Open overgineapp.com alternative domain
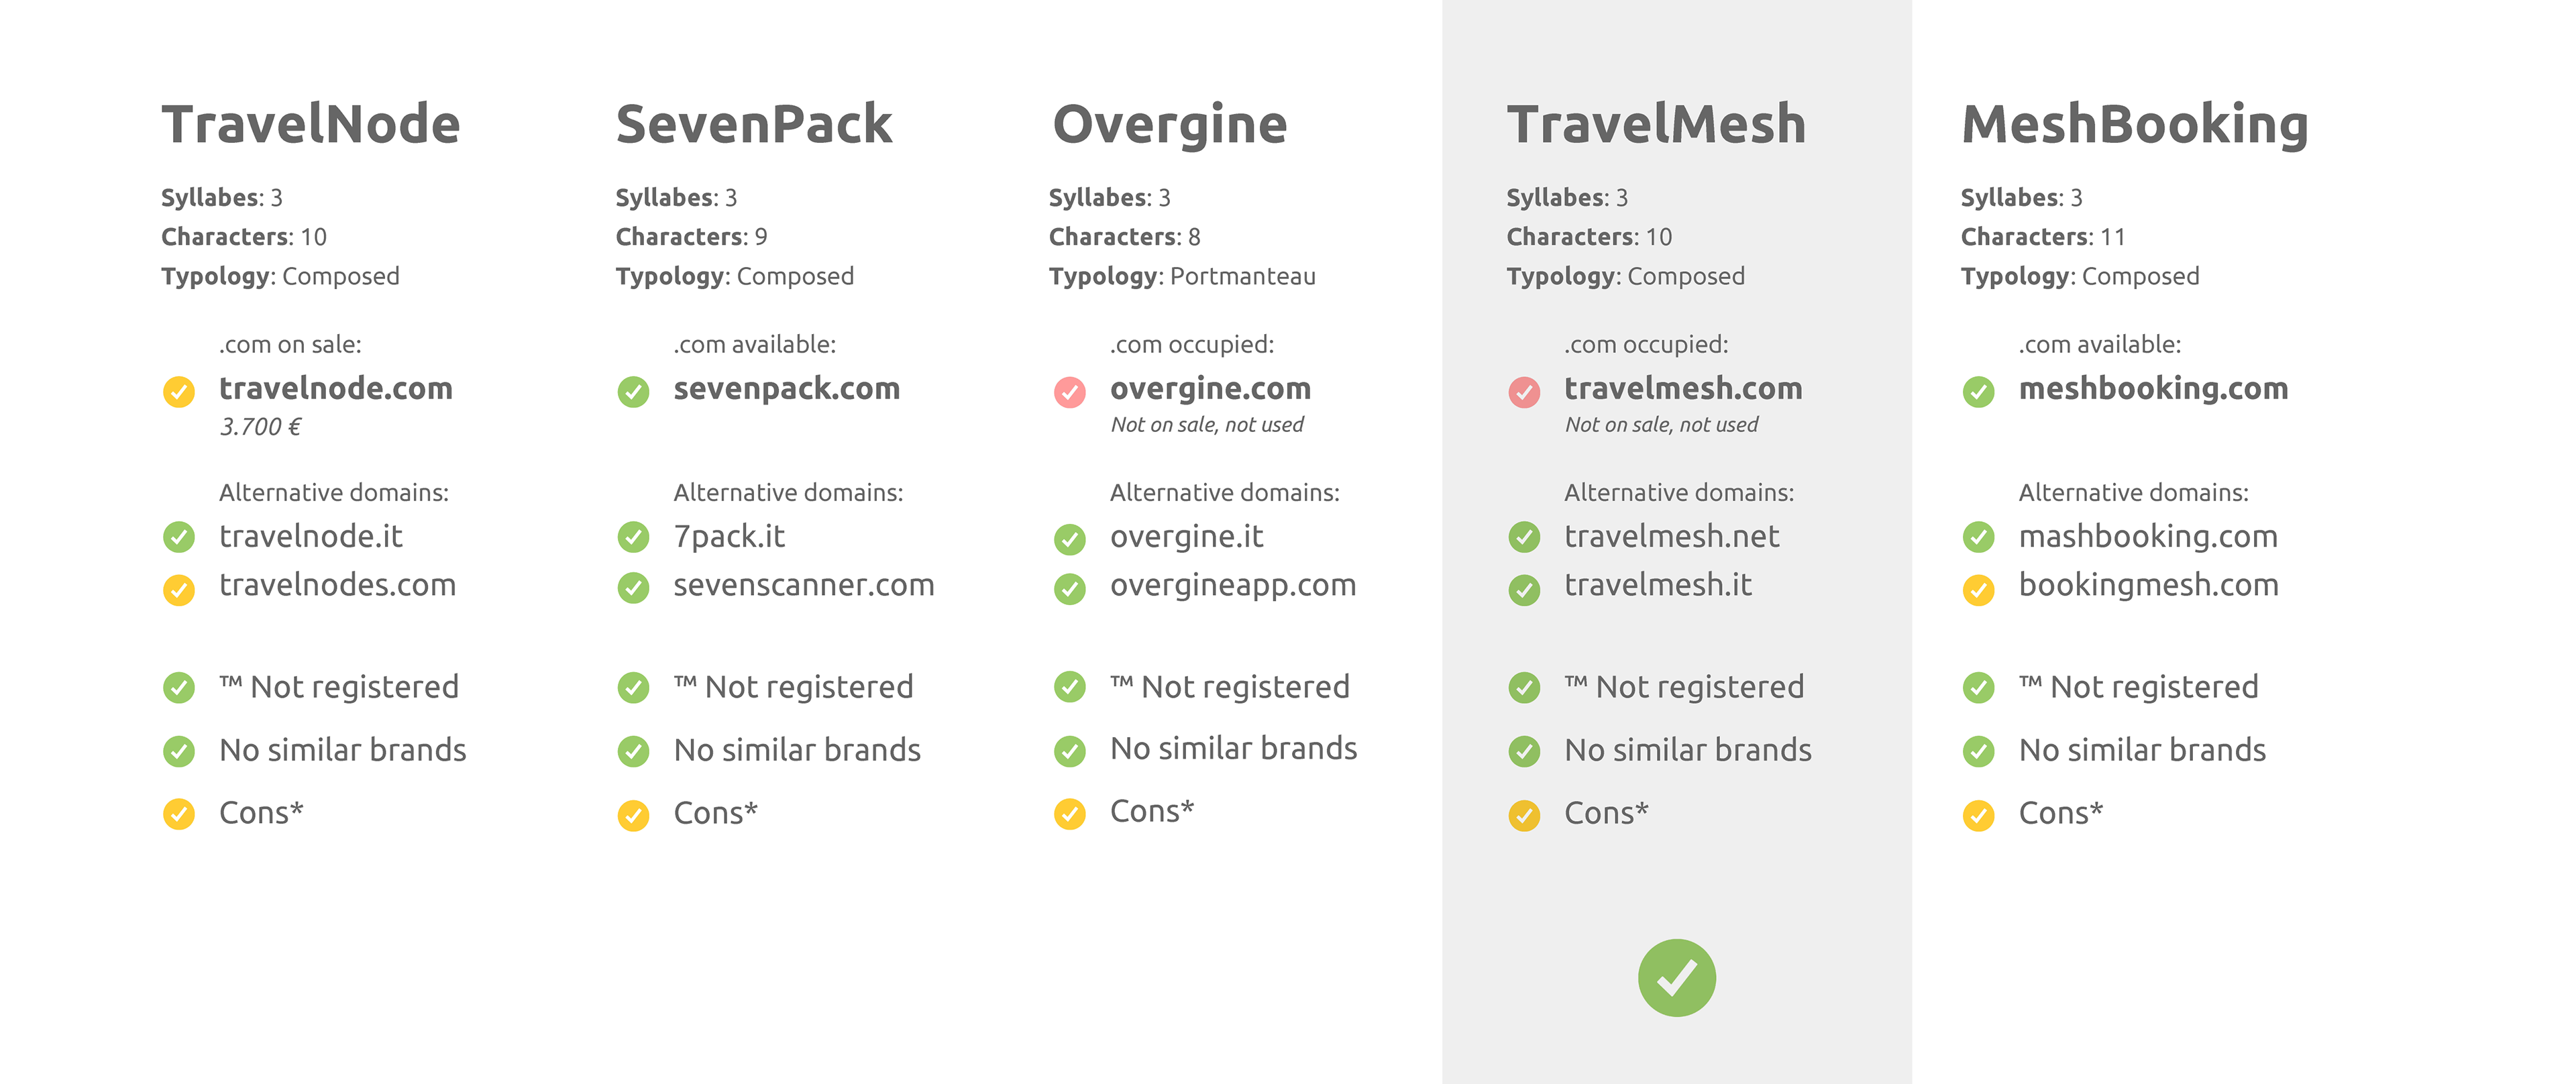This screenshot has width=2576, height=1084. point(1233,586)
